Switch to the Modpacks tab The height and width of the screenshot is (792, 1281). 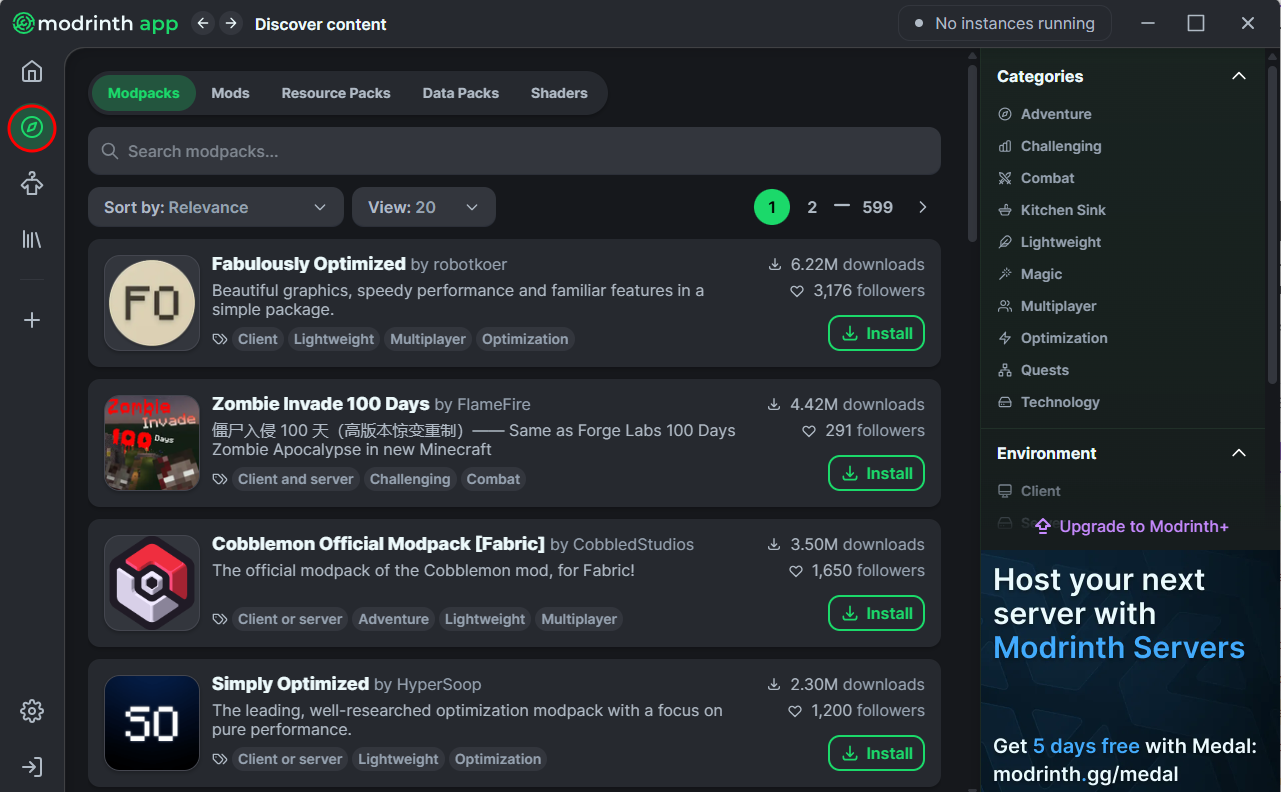pos(144,93)
